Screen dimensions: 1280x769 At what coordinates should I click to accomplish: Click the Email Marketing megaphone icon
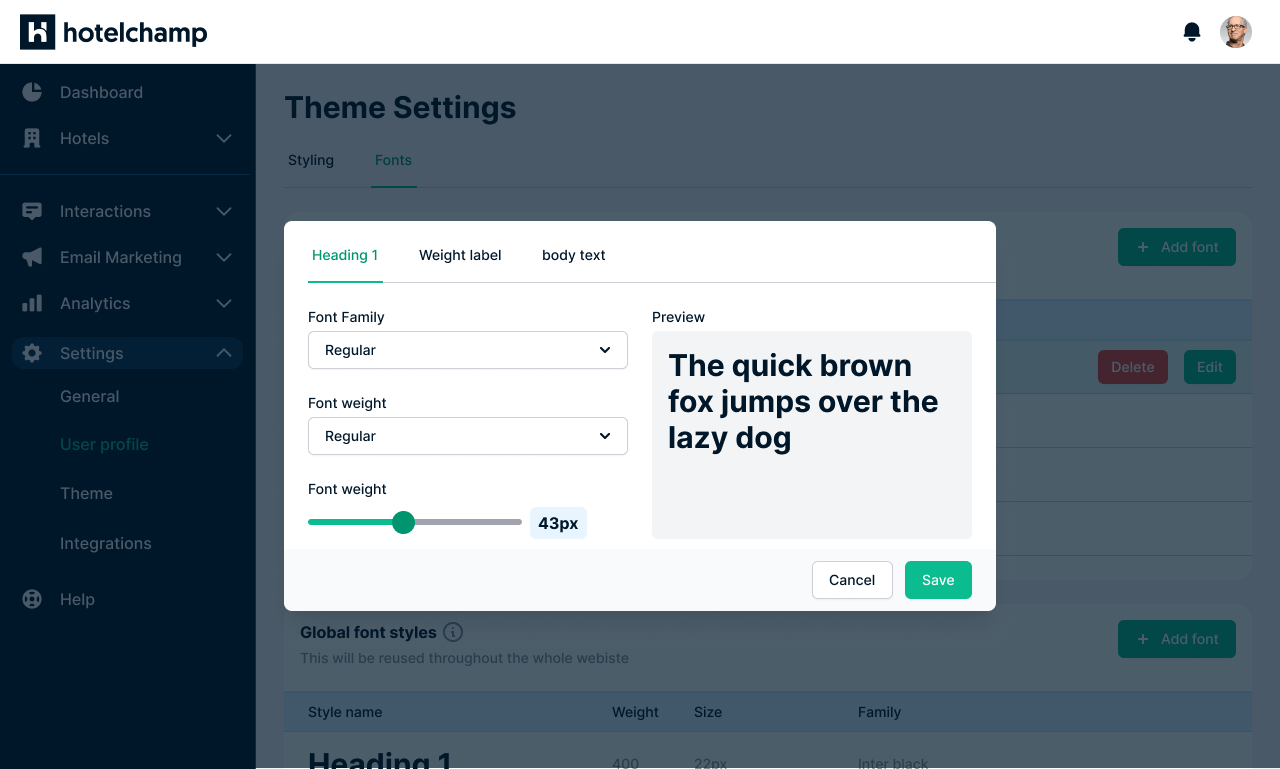point(32,257)
